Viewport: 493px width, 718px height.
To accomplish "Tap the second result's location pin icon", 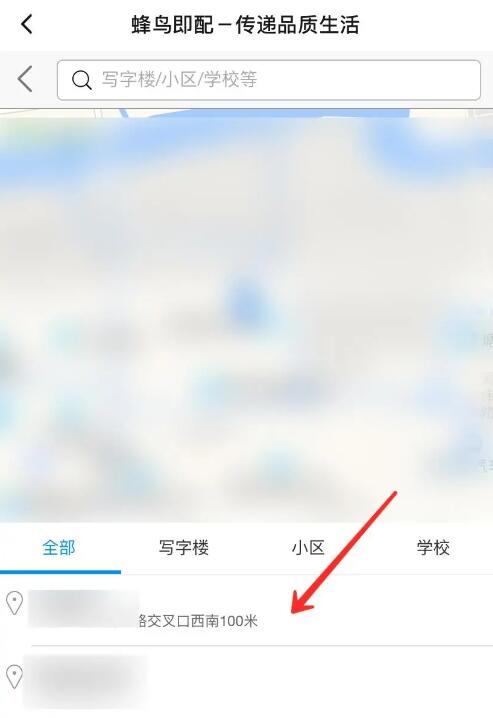I will click(15, 676).
